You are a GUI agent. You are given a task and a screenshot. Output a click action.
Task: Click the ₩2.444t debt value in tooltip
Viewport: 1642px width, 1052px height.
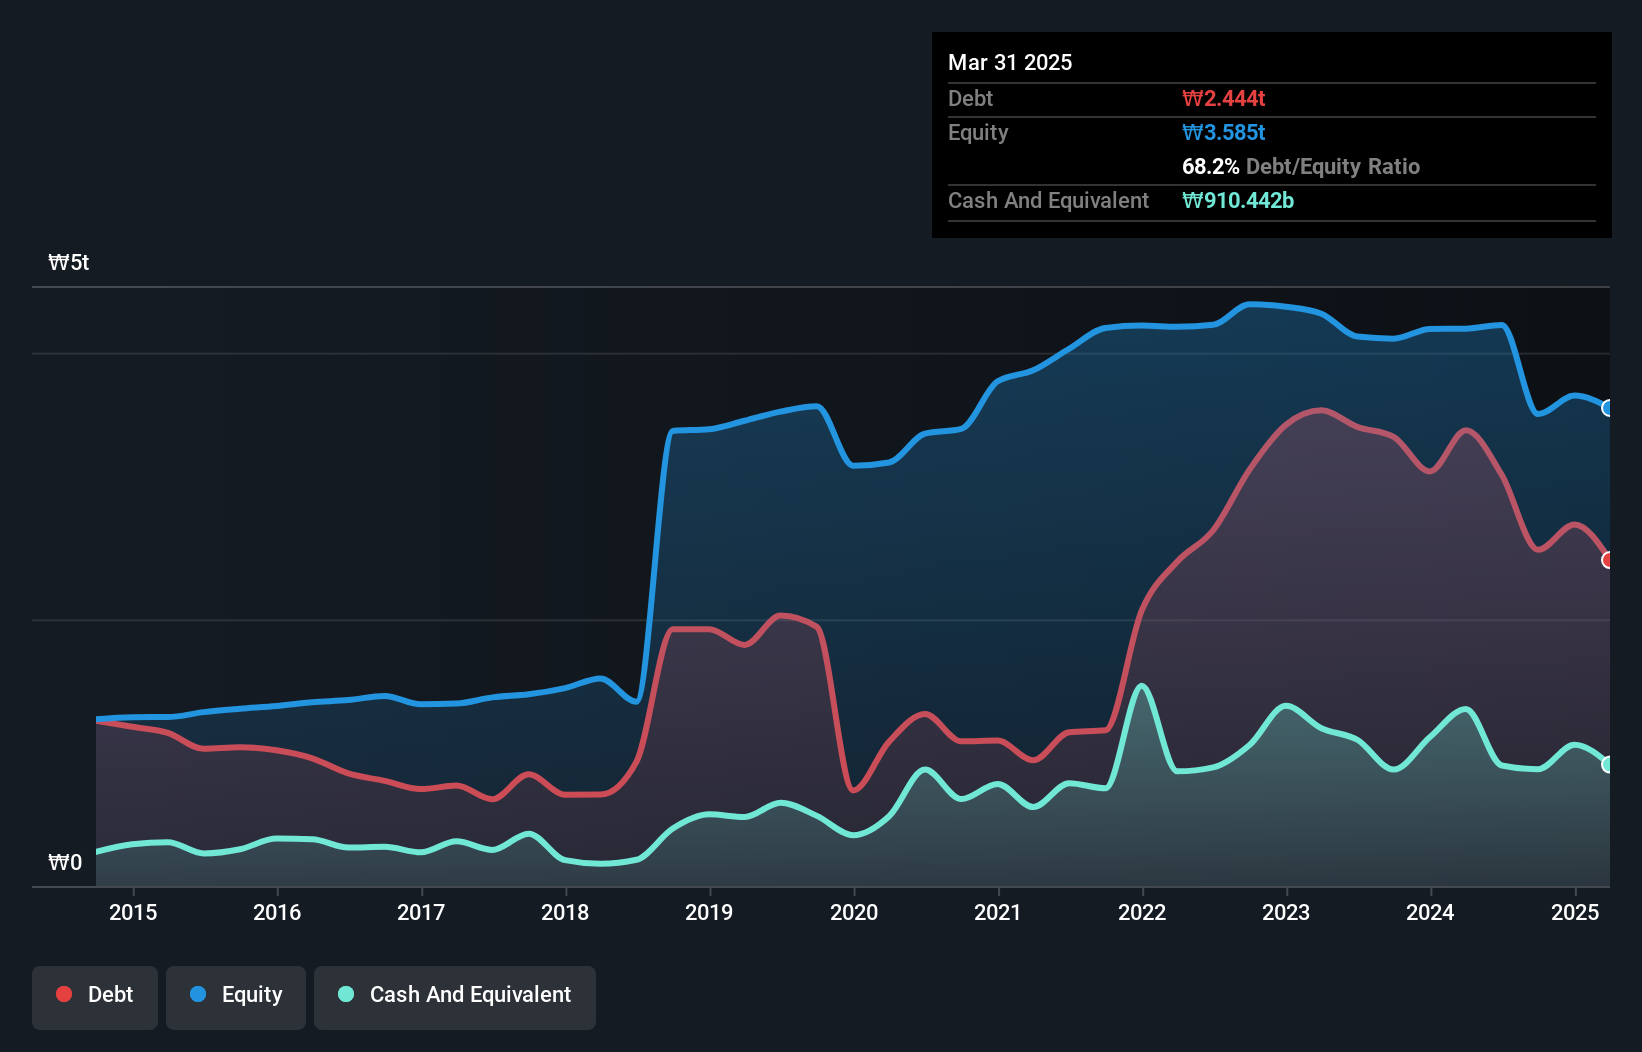1223,98
